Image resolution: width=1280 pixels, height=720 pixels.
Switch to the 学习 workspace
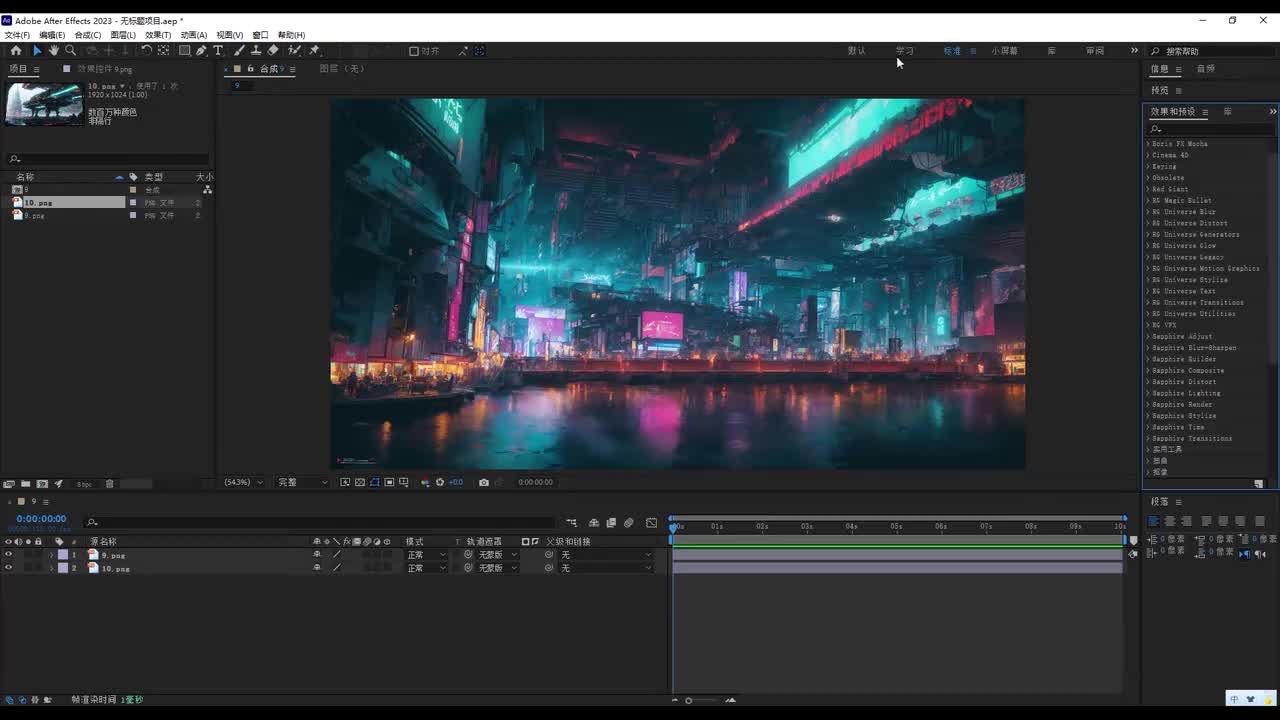[905, 51]
